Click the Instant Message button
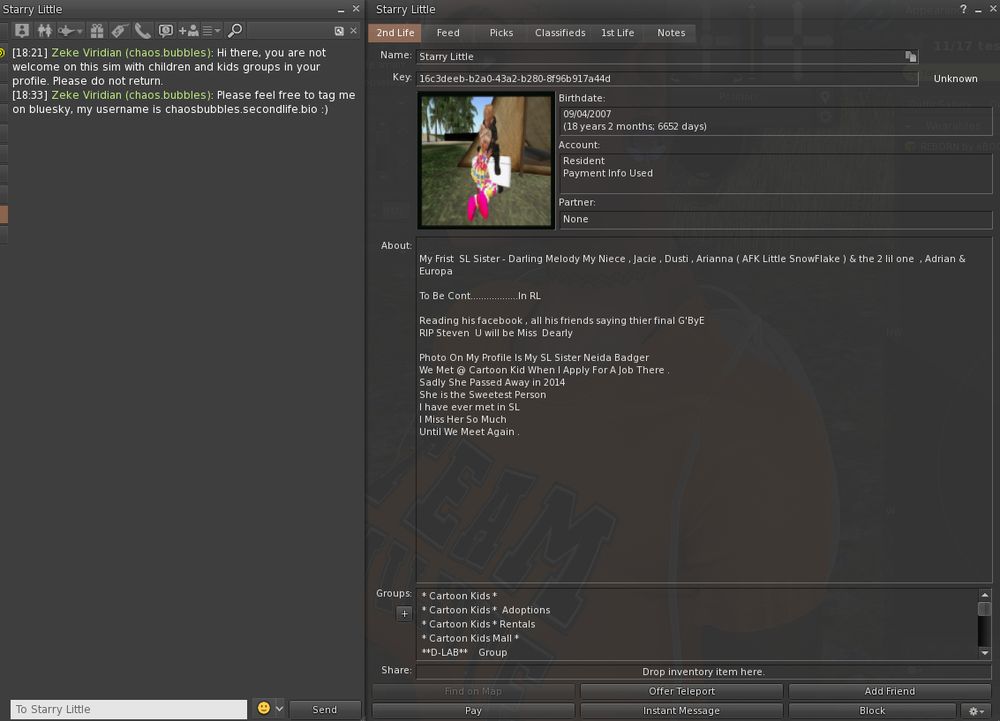This screenshot has height=721, width=1000. 681,710
